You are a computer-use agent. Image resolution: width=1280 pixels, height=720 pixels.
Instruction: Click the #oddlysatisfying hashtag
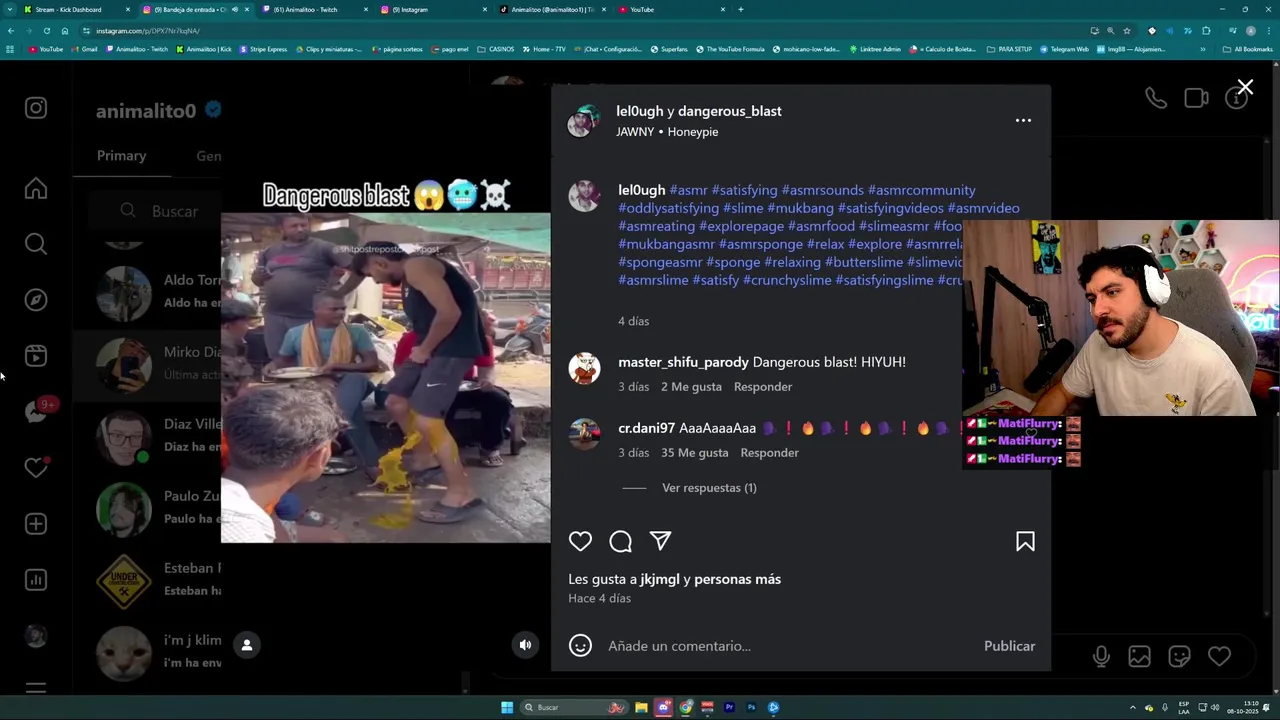[x=668, y=208]
